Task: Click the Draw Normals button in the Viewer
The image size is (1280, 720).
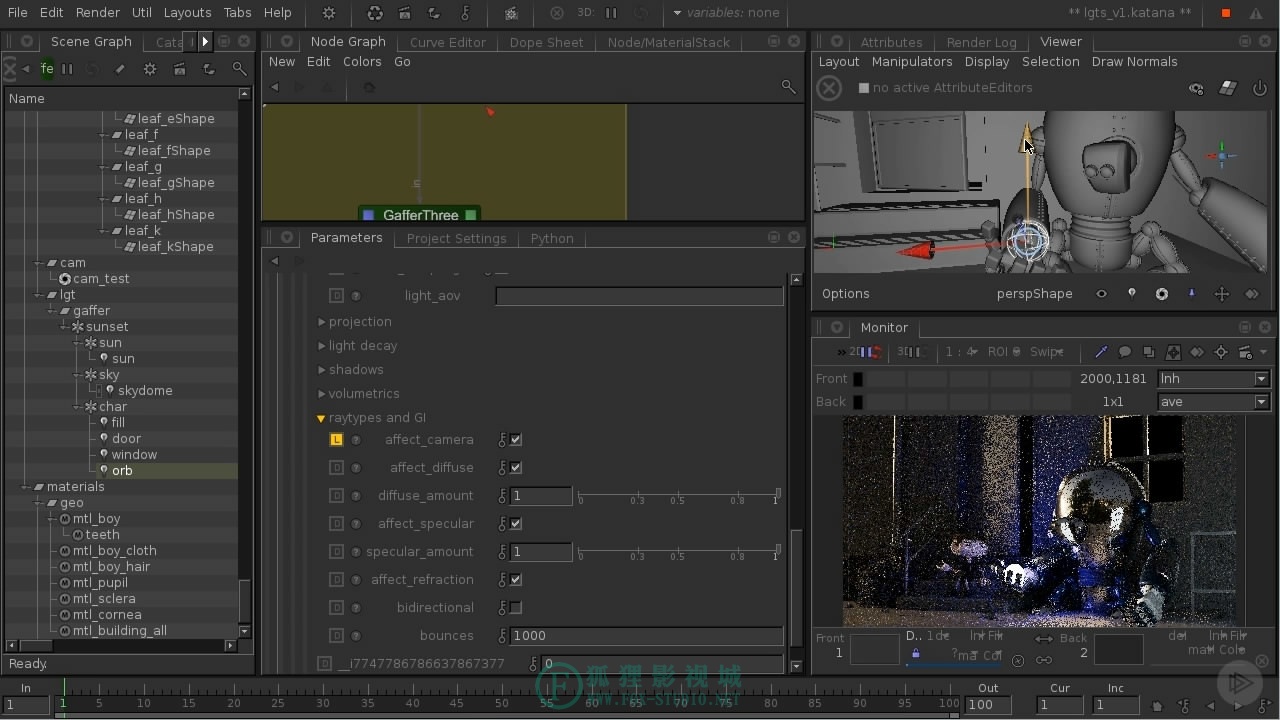Action: [x=1134, y=61]
